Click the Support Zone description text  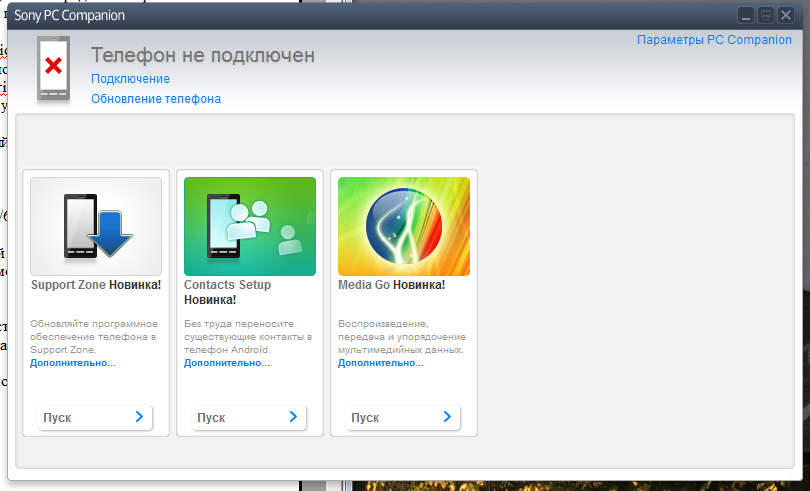94,336
